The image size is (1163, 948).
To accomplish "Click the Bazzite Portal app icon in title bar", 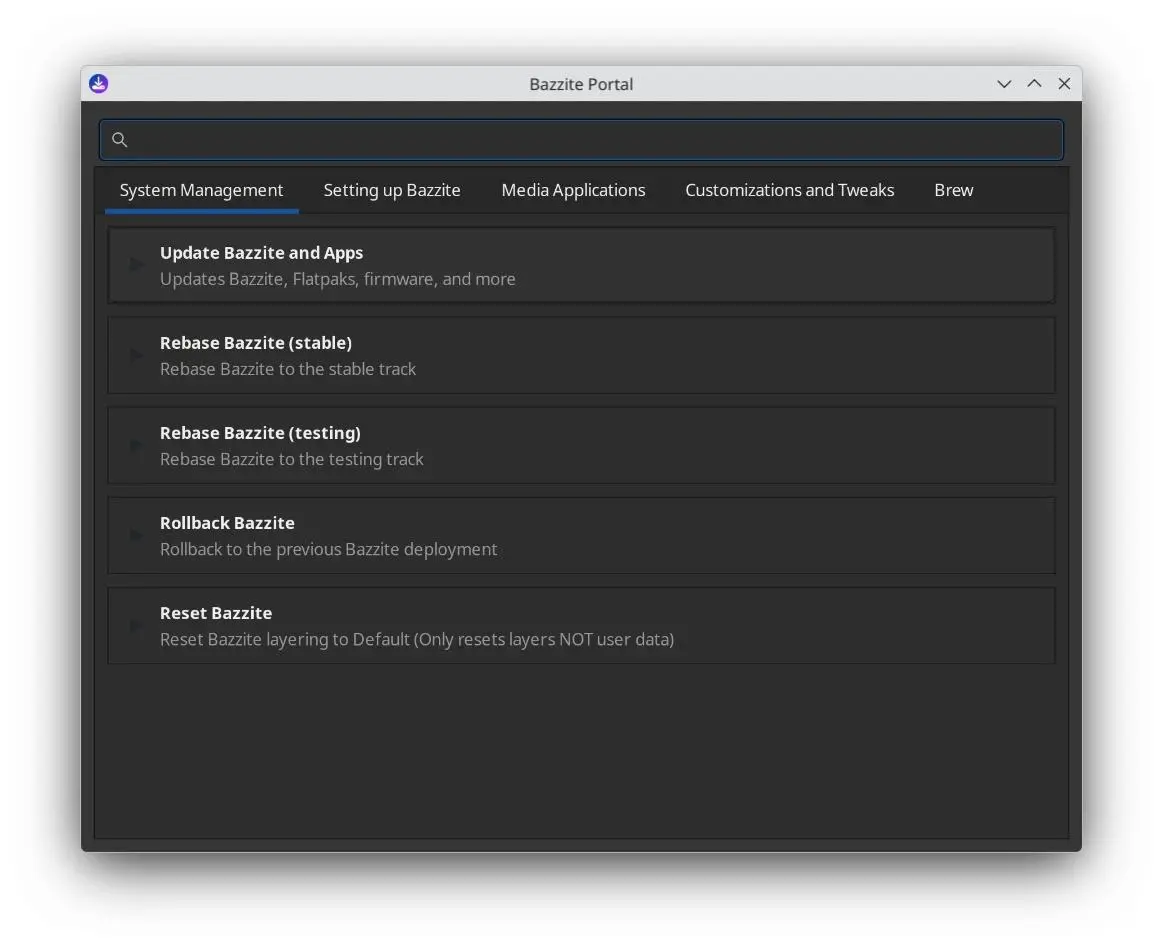I will [99, 83].
